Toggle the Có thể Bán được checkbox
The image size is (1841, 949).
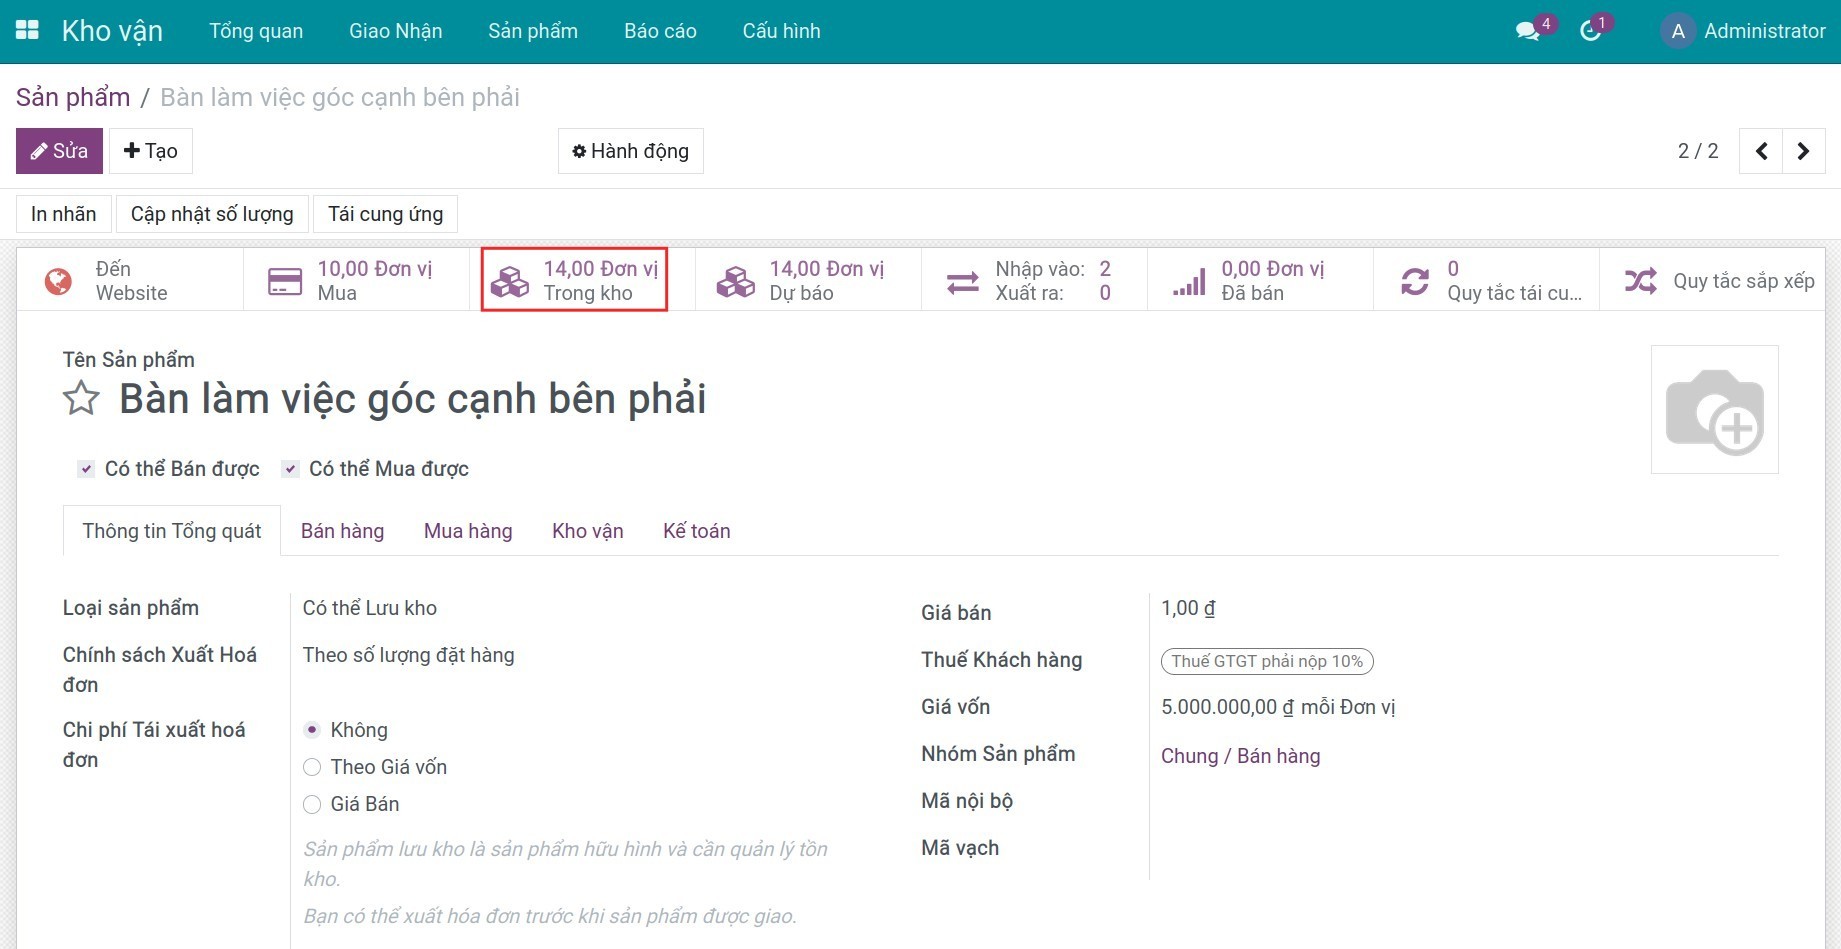[x=87, y=469]
